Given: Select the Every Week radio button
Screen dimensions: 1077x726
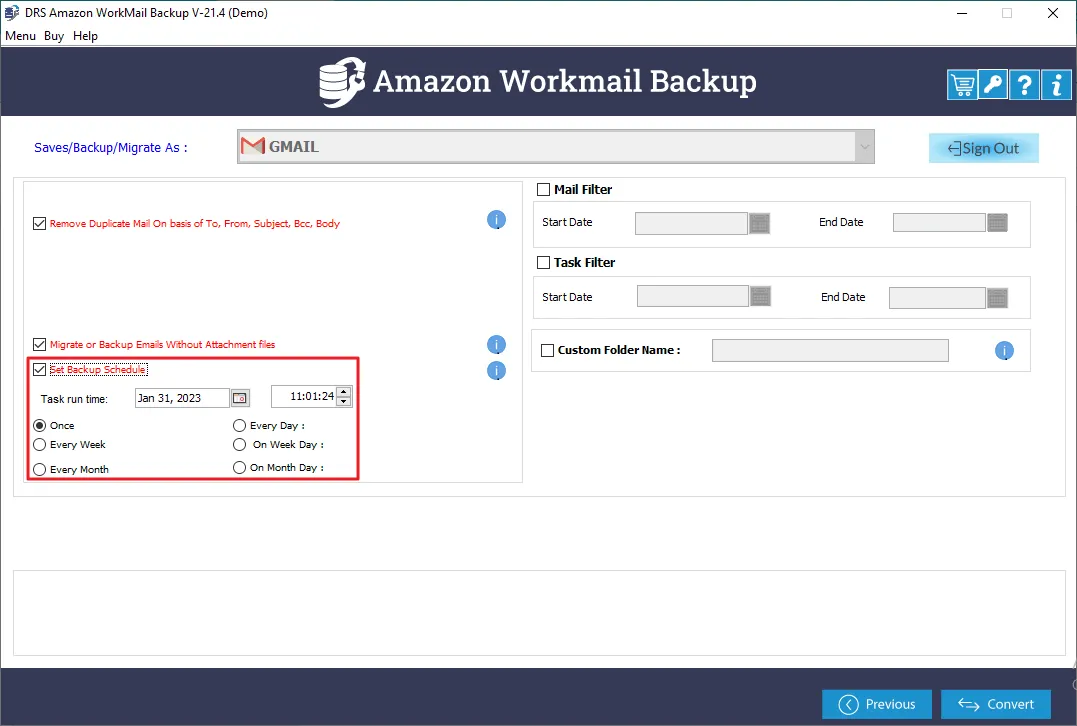Looking at the screenshot, I should [x=39, y=444].
